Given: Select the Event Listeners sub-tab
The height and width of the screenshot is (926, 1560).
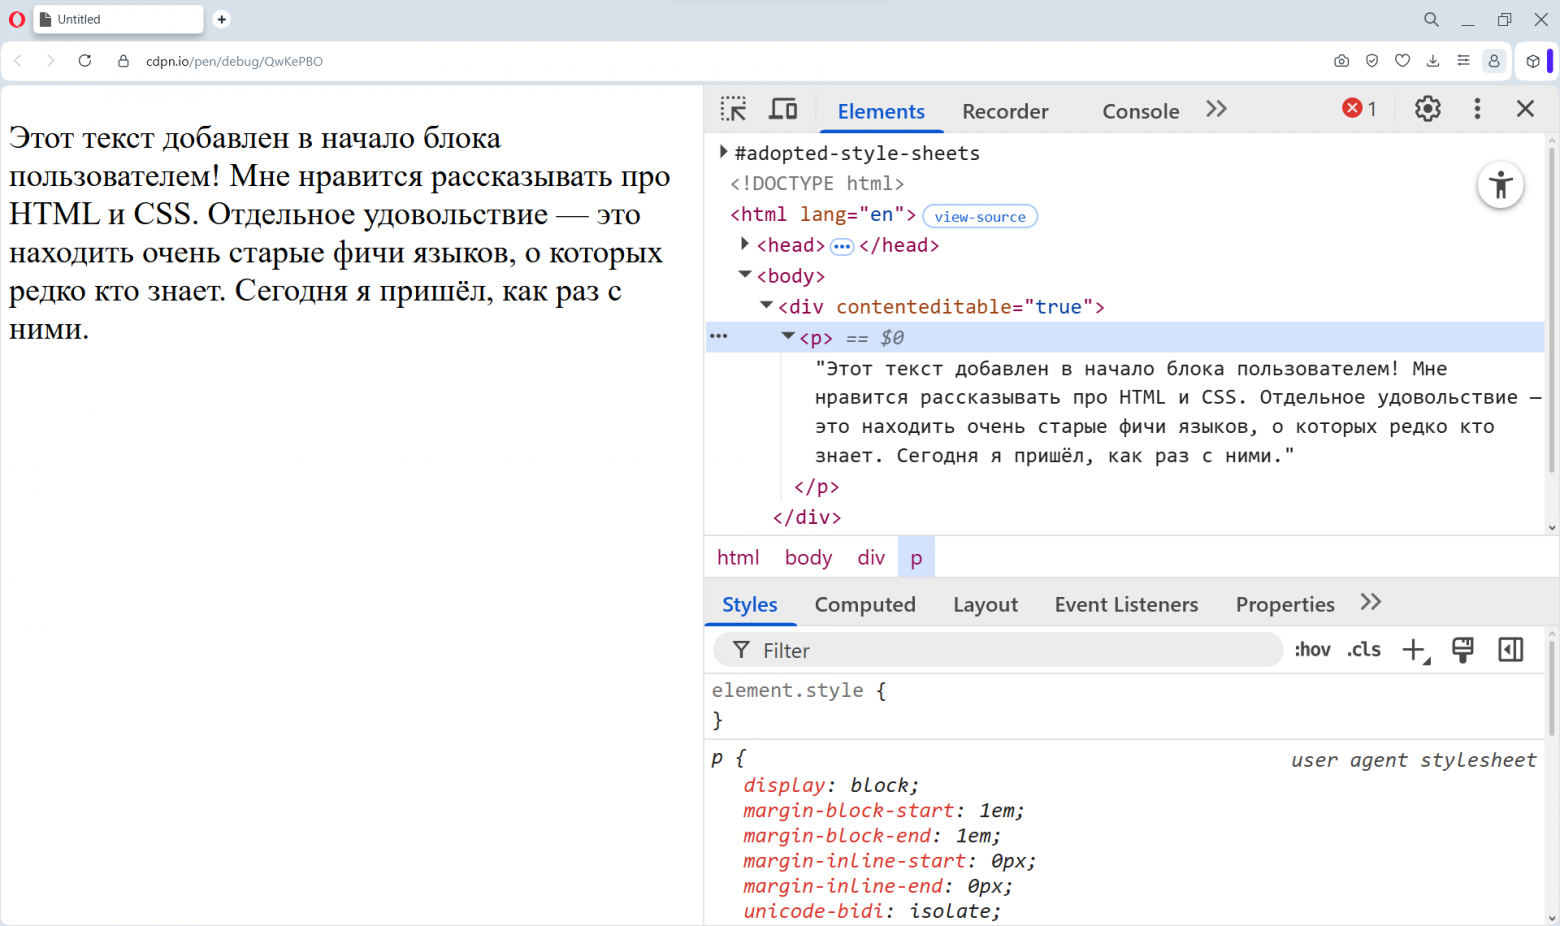Looking at the screenshot, I should coord(1126,604).
